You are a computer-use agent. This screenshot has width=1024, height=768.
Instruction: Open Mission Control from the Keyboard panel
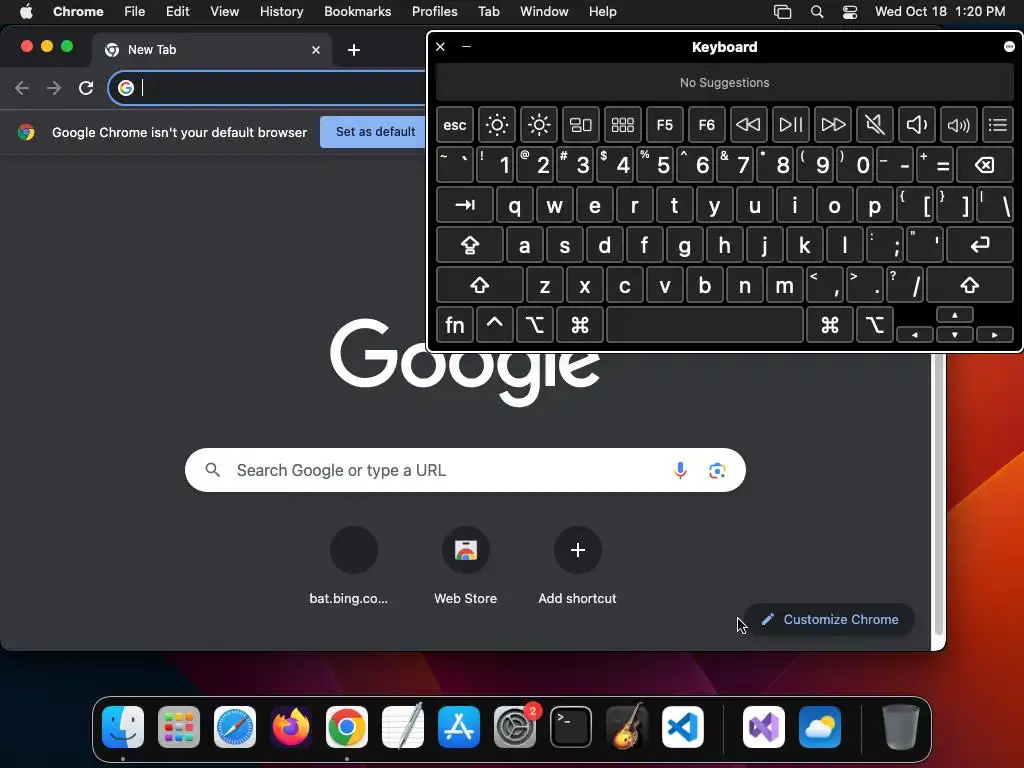581,125
